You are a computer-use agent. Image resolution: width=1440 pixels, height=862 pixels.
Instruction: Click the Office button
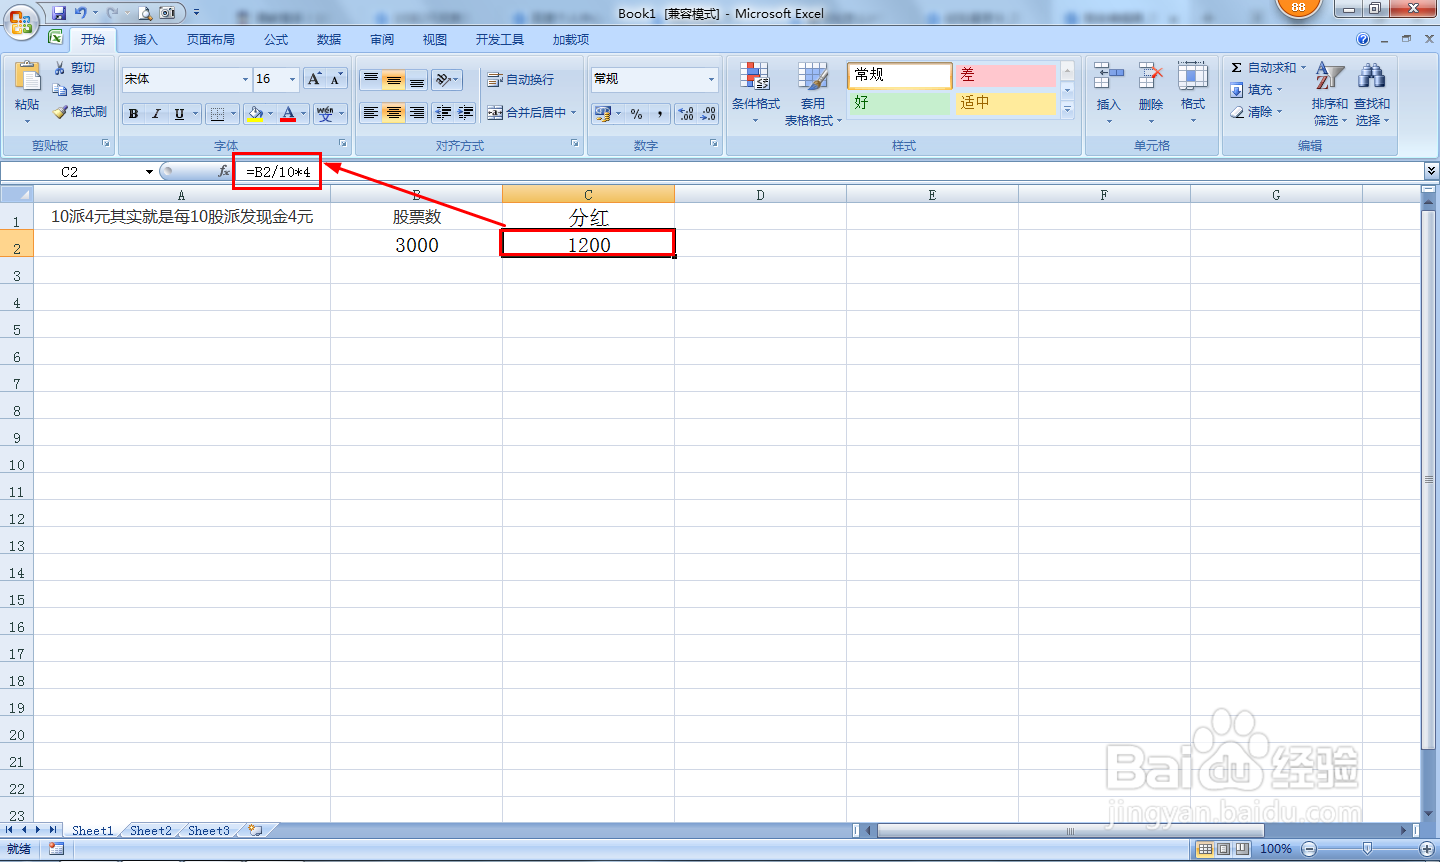(21, 21)
